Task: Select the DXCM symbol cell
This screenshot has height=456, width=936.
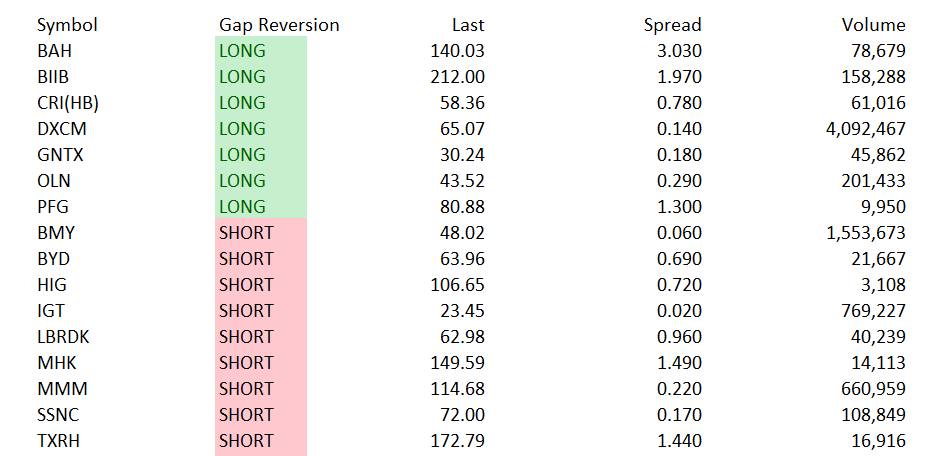Action: 60,129
